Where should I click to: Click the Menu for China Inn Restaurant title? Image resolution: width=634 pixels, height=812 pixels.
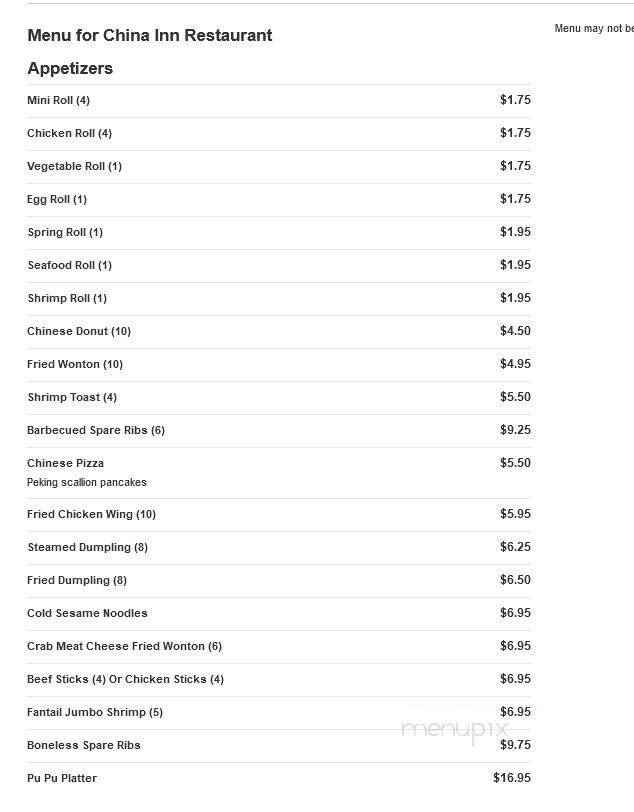150,35
